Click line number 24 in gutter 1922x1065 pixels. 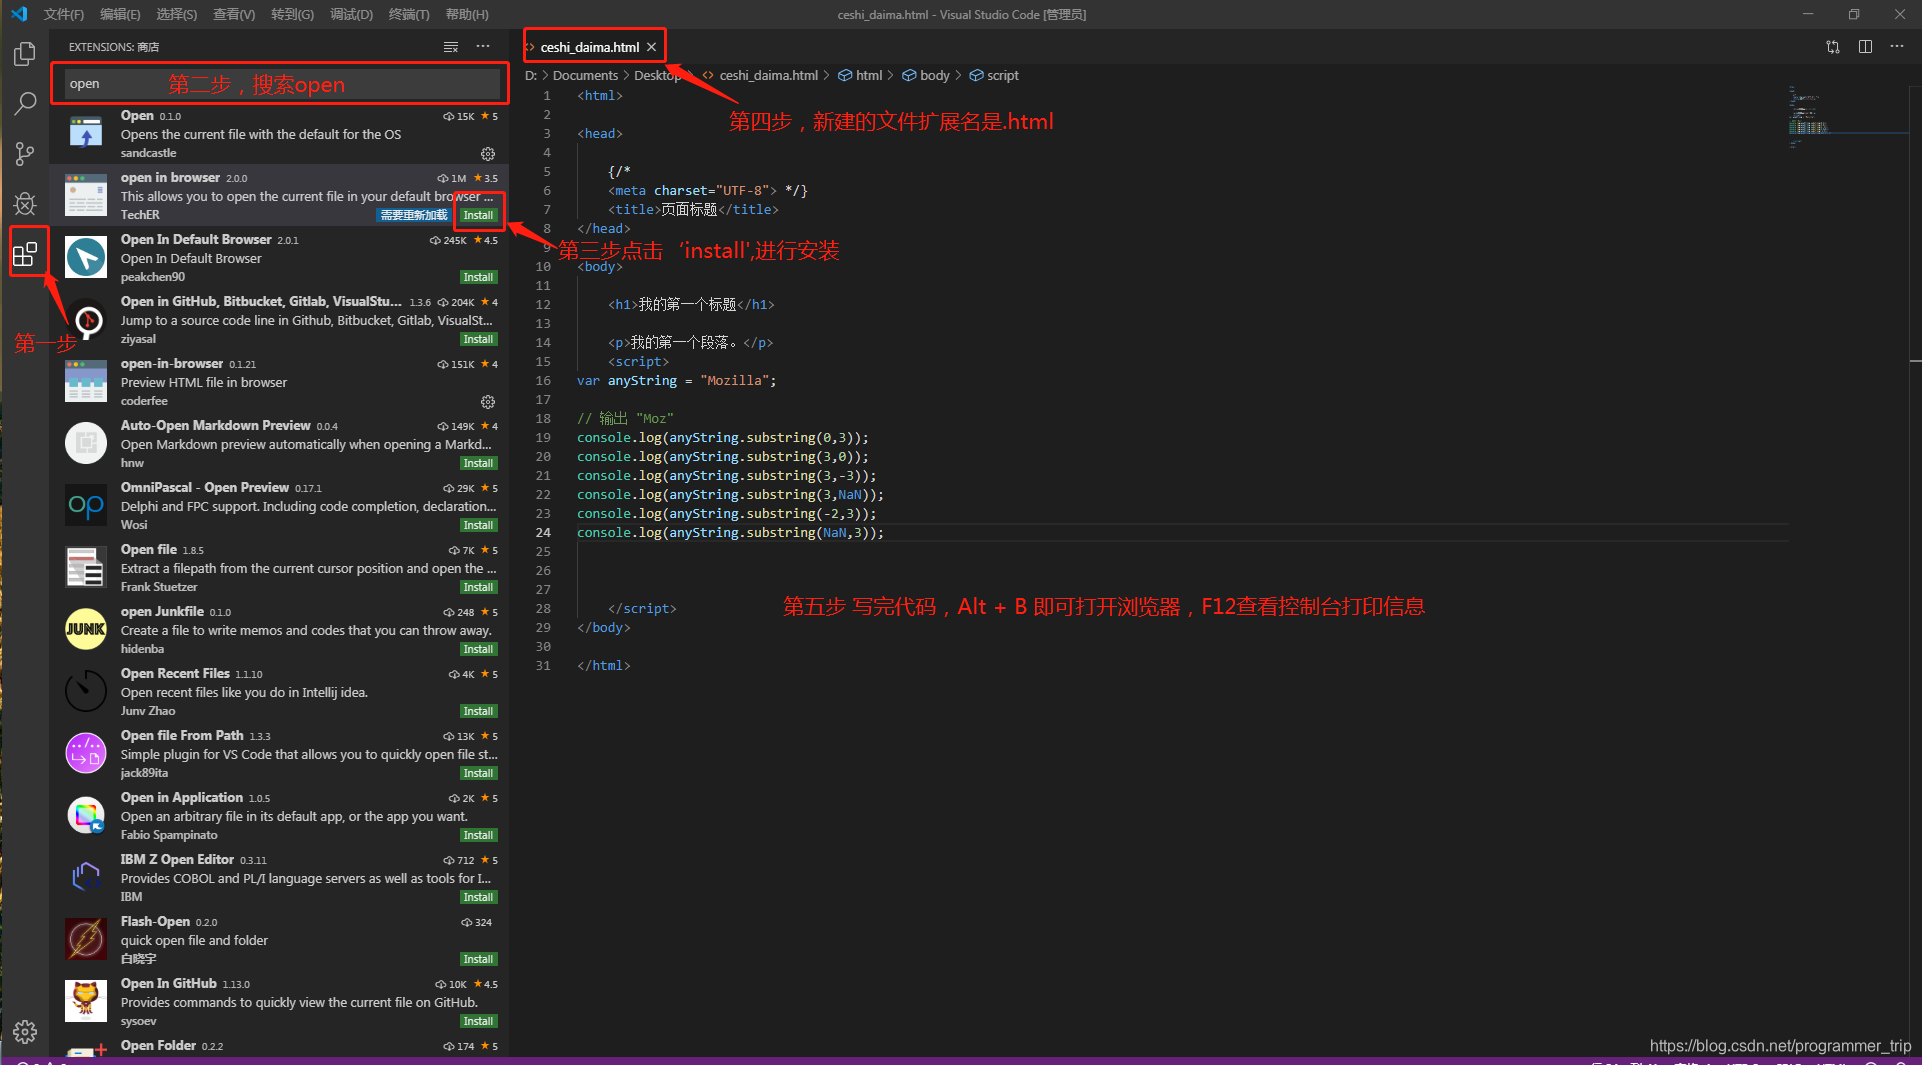pos(543,532)
